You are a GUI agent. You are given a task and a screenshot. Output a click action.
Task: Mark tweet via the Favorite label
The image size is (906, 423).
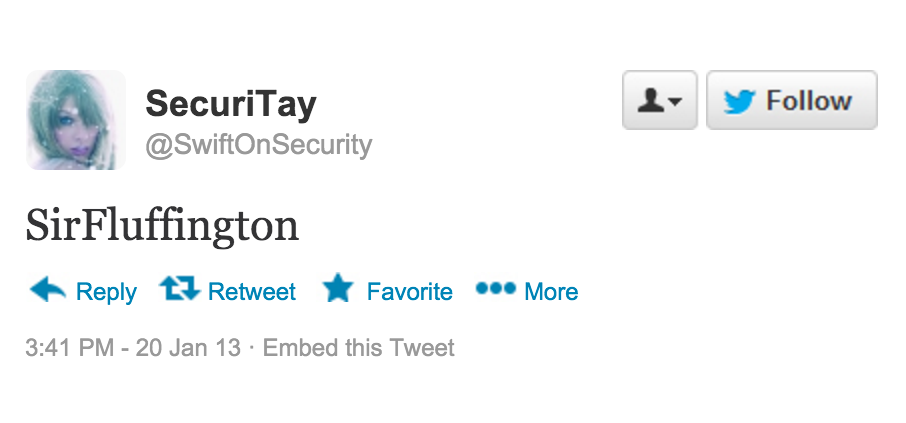pos(410,291)
